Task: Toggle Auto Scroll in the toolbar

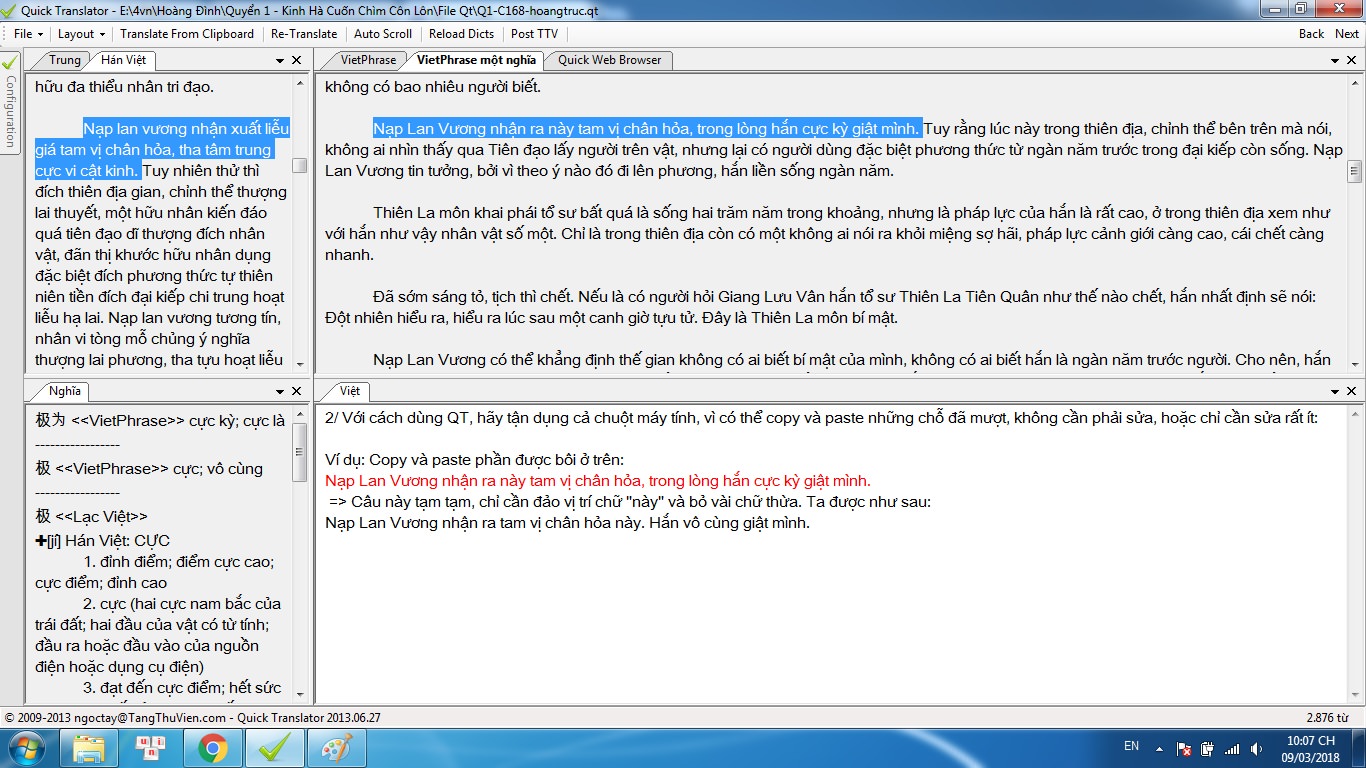Action: 383,34
